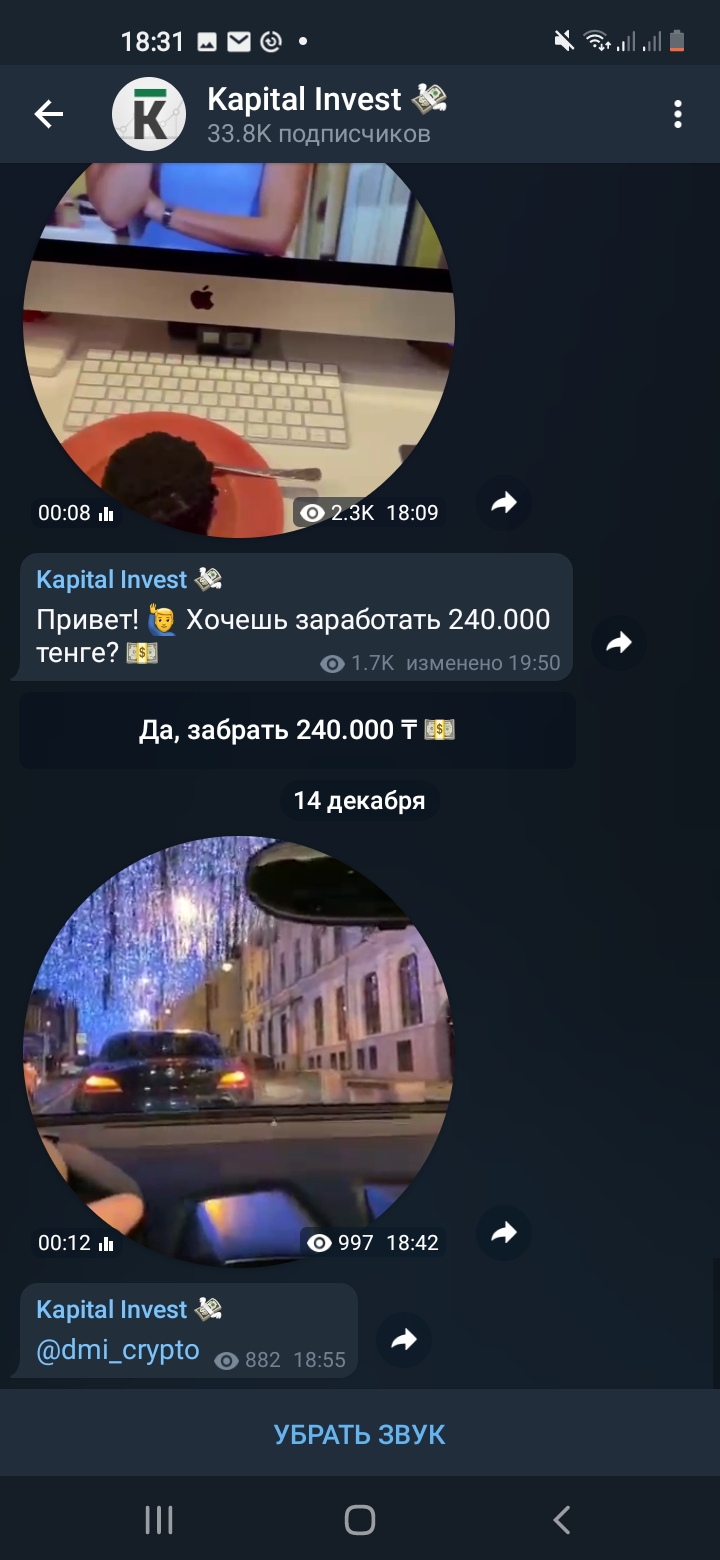Forward the @dmi_crypto message
Viewport: 720px width, 1560px height.
(x=404, y=1340)
